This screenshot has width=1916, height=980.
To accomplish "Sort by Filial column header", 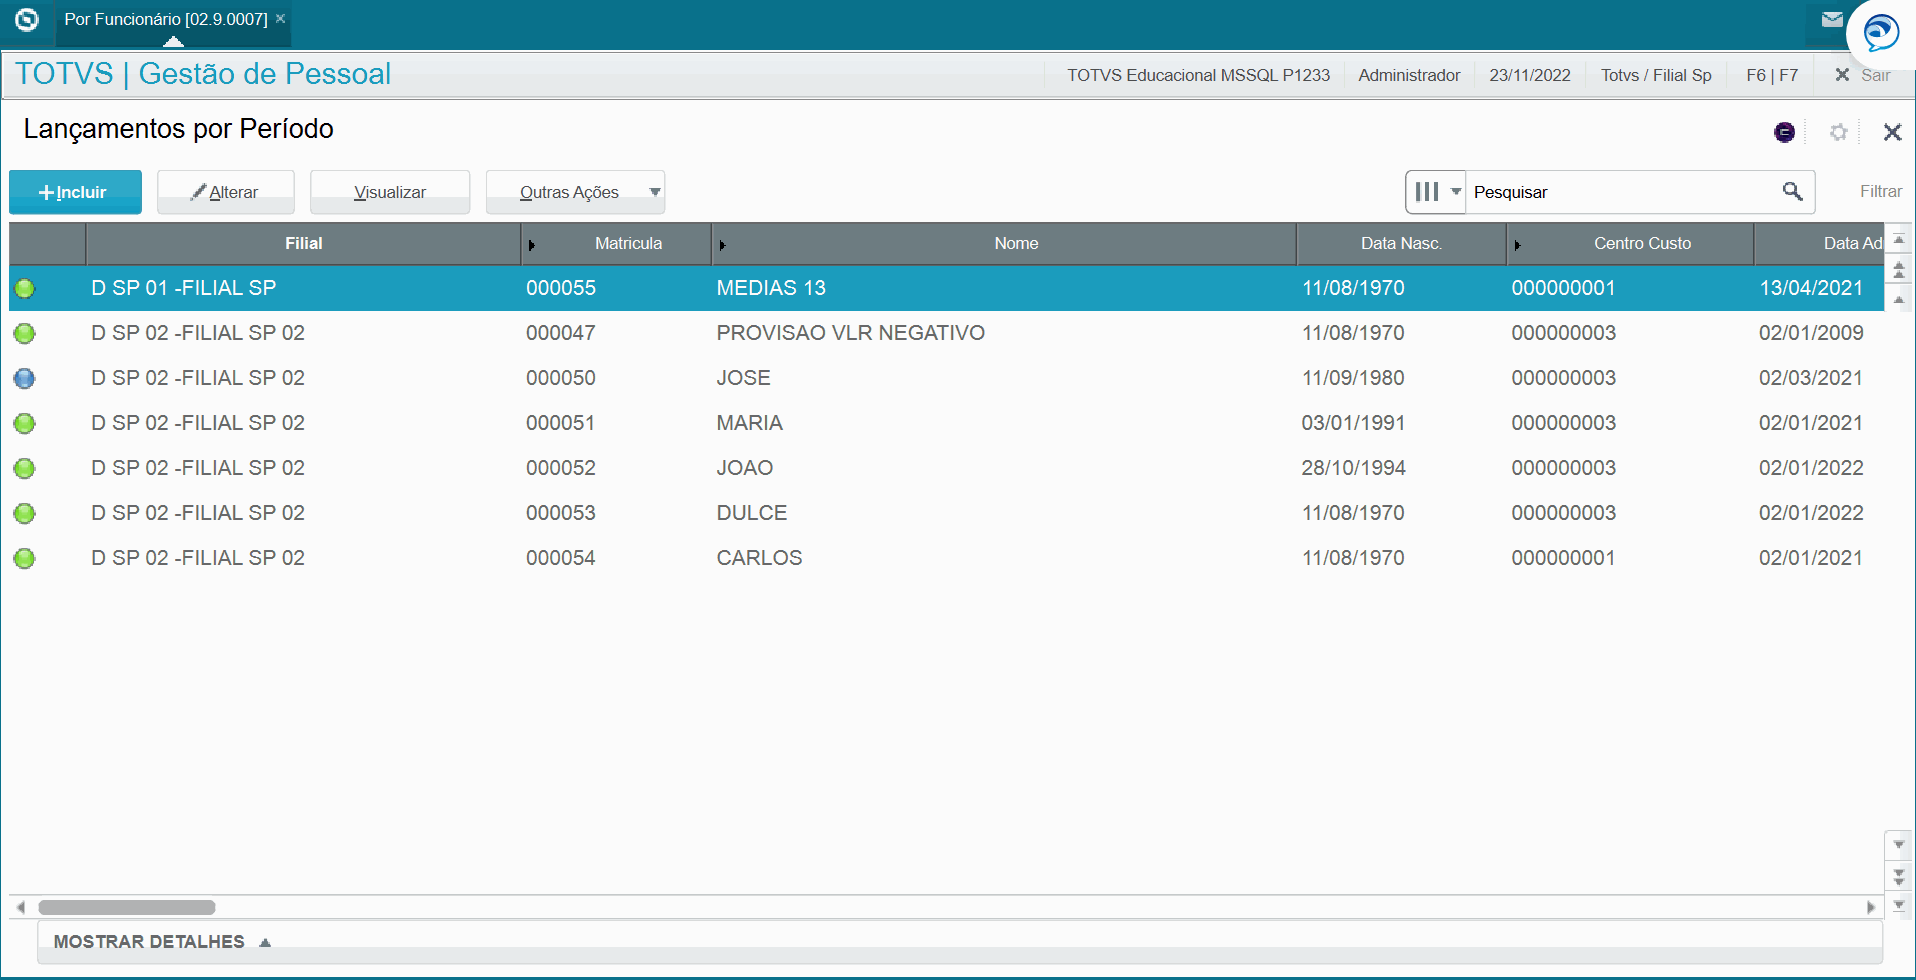I will tap(303, 244).
